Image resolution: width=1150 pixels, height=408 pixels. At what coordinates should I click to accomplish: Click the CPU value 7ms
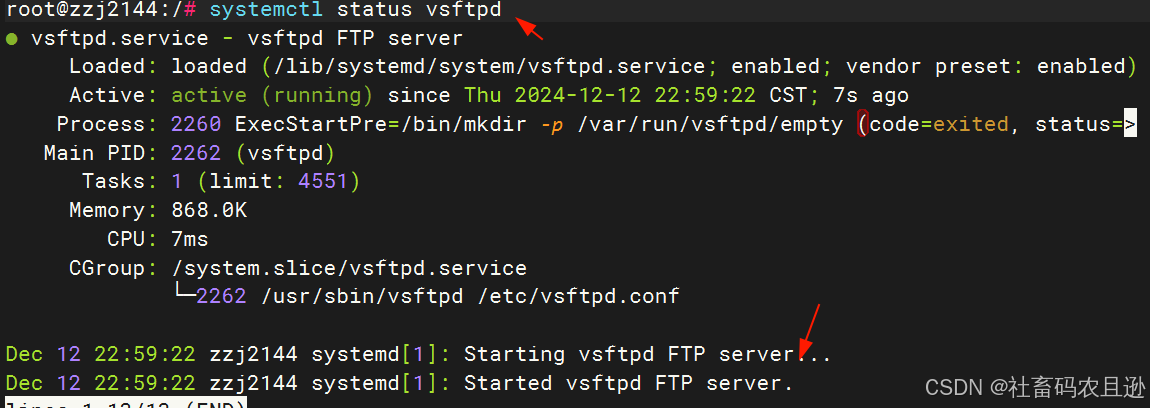pos(190,239)
